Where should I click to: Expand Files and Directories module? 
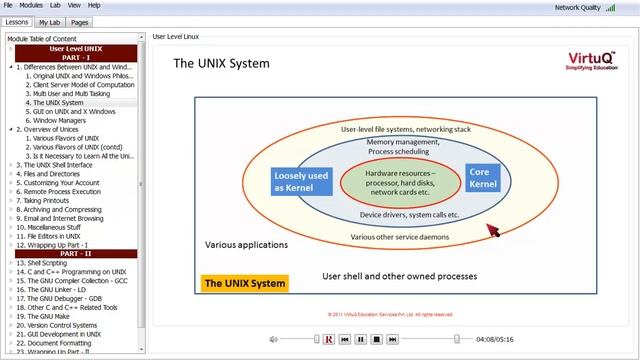coord(11,174)
